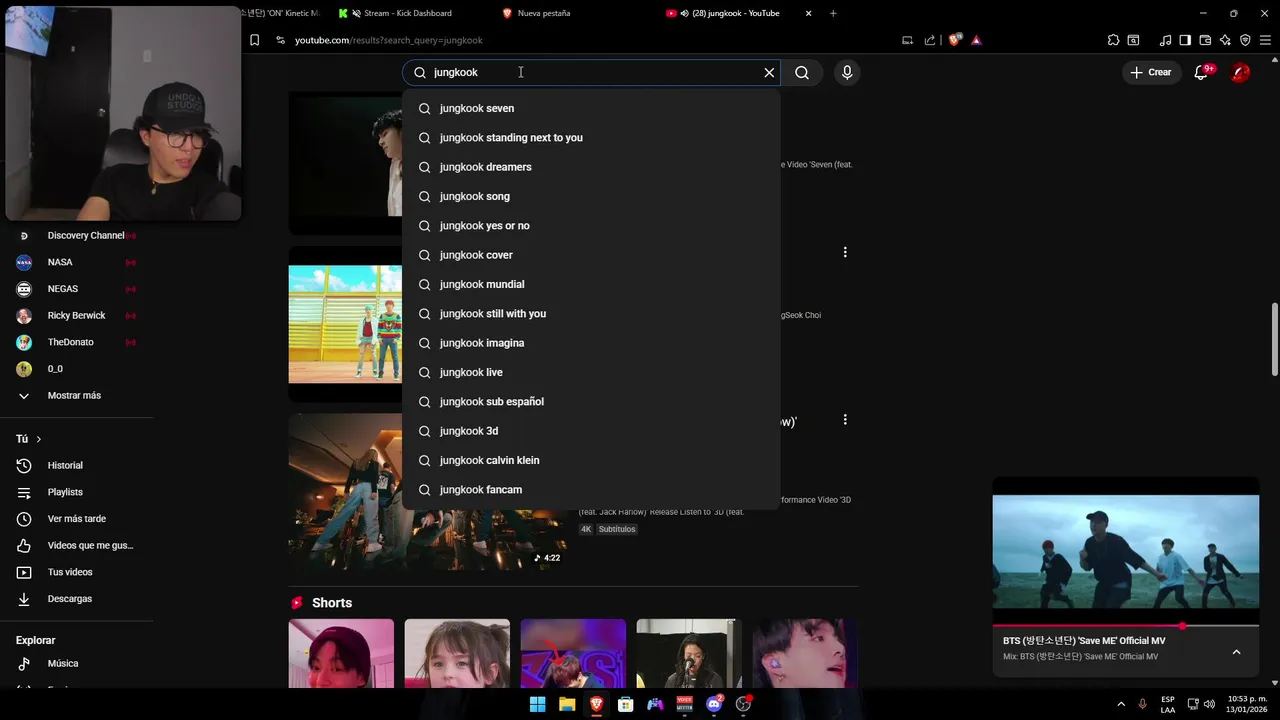The width and height of the screenshot is (1280, 720).
Task: Click the Shorts section heading
Action: point(332,603)
